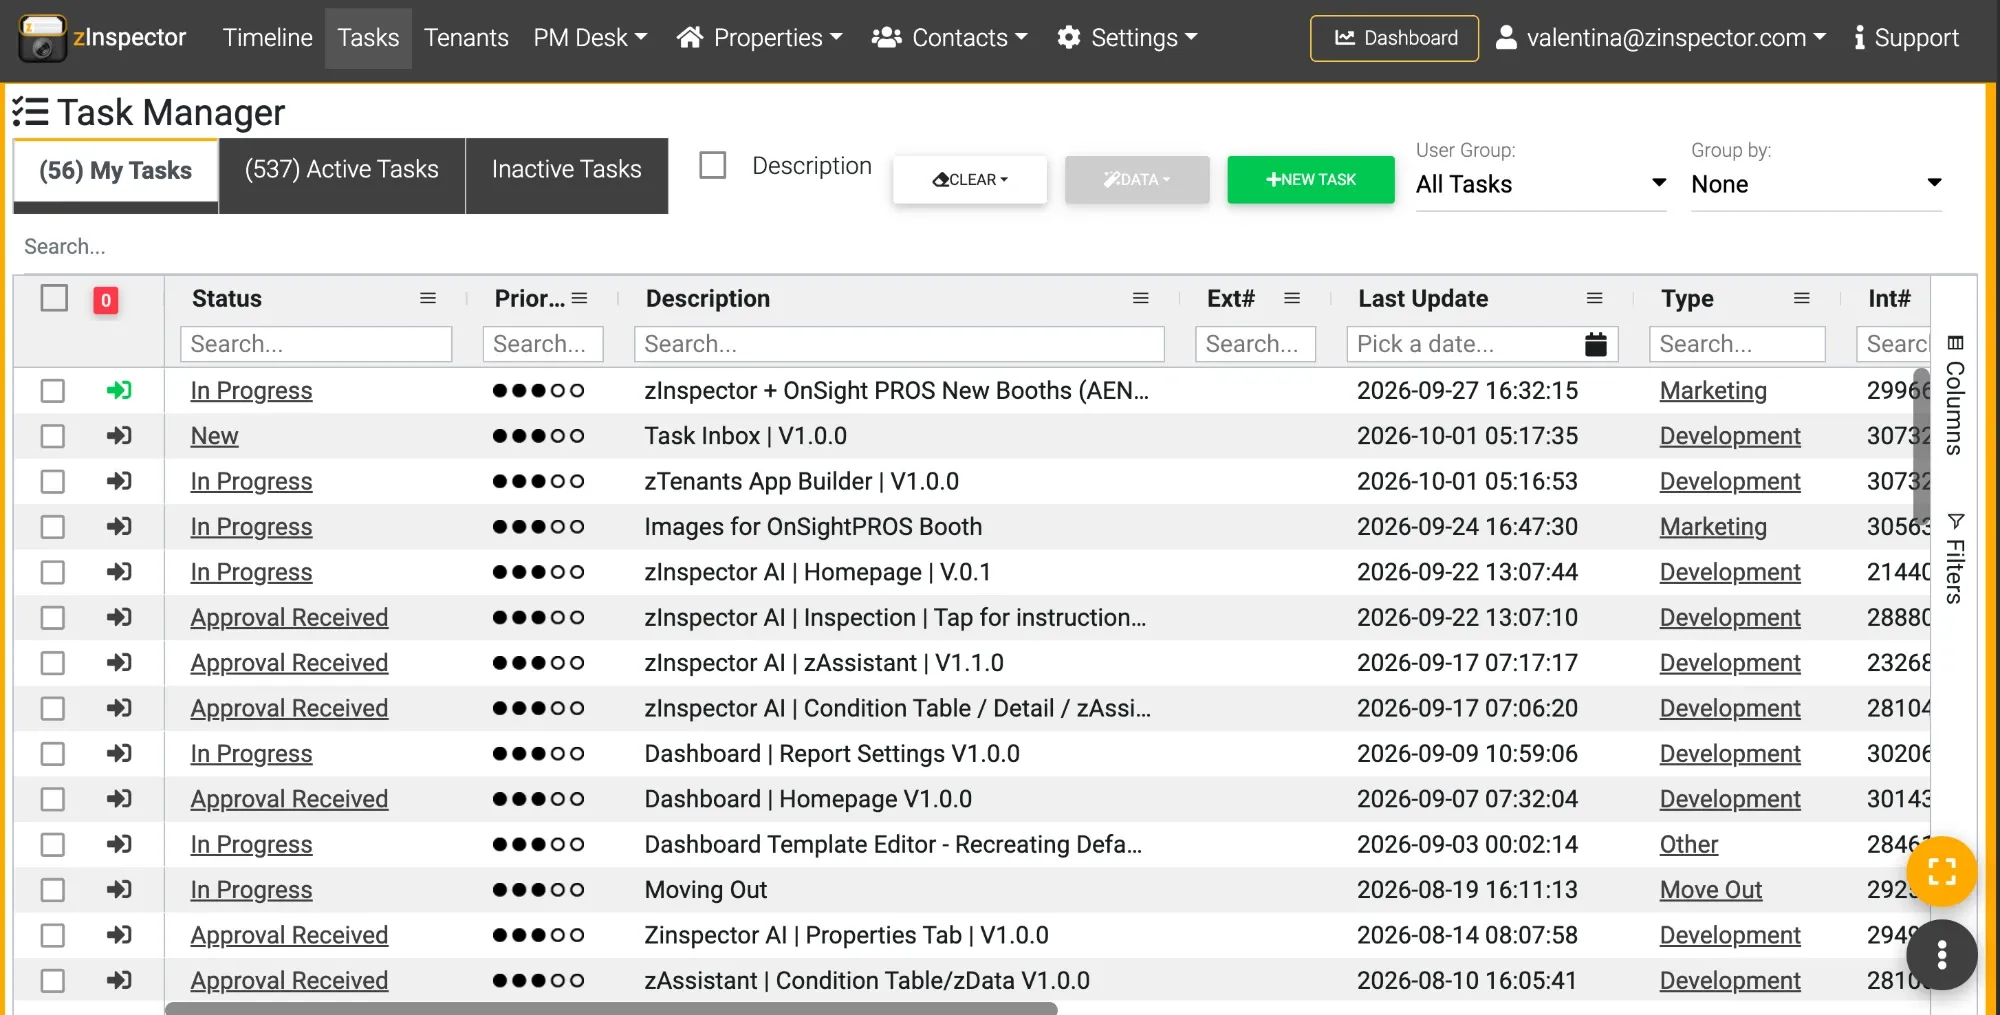This screenshot has height=1015, width=2000.
Task: Open the Filters side panel
Action: click(1955, 558)
